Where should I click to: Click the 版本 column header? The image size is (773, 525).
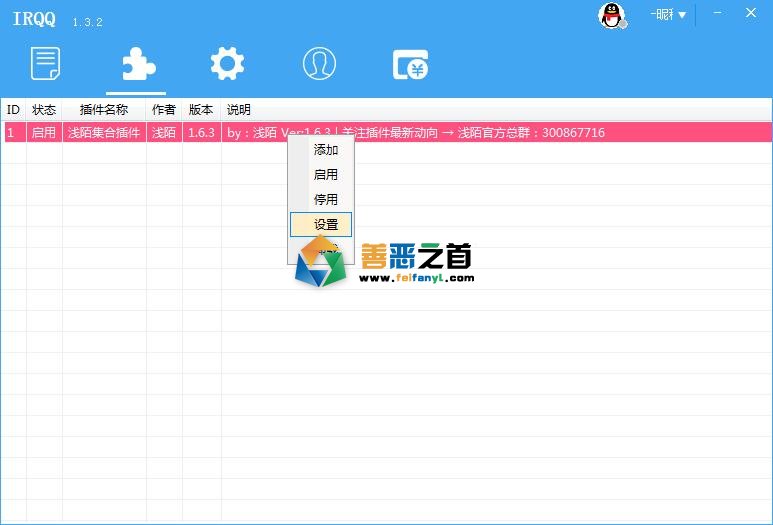pyautogui.click(x=201, y=109)
